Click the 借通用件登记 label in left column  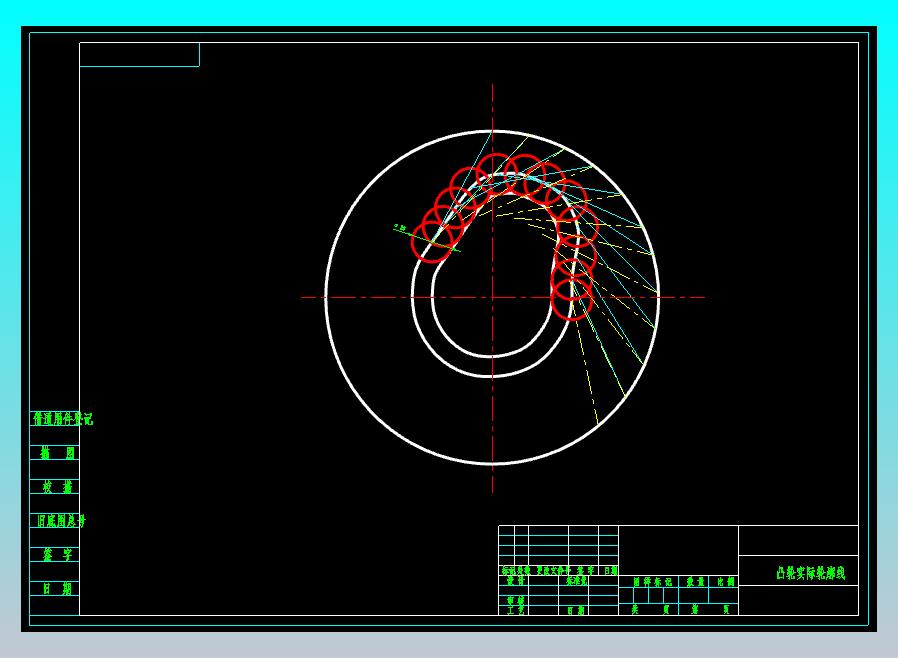pyautogui.click(x=62, y=419)
